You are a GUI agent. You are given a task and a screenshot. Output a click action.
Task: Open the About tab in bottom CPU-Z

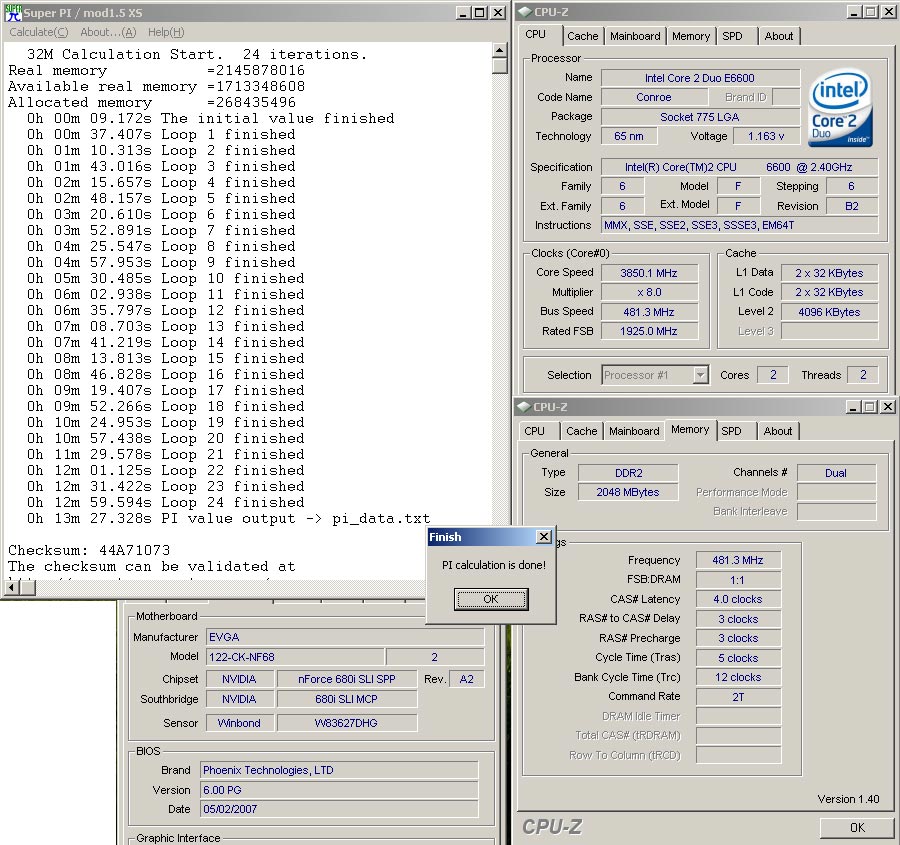click(x=778, y=431)
